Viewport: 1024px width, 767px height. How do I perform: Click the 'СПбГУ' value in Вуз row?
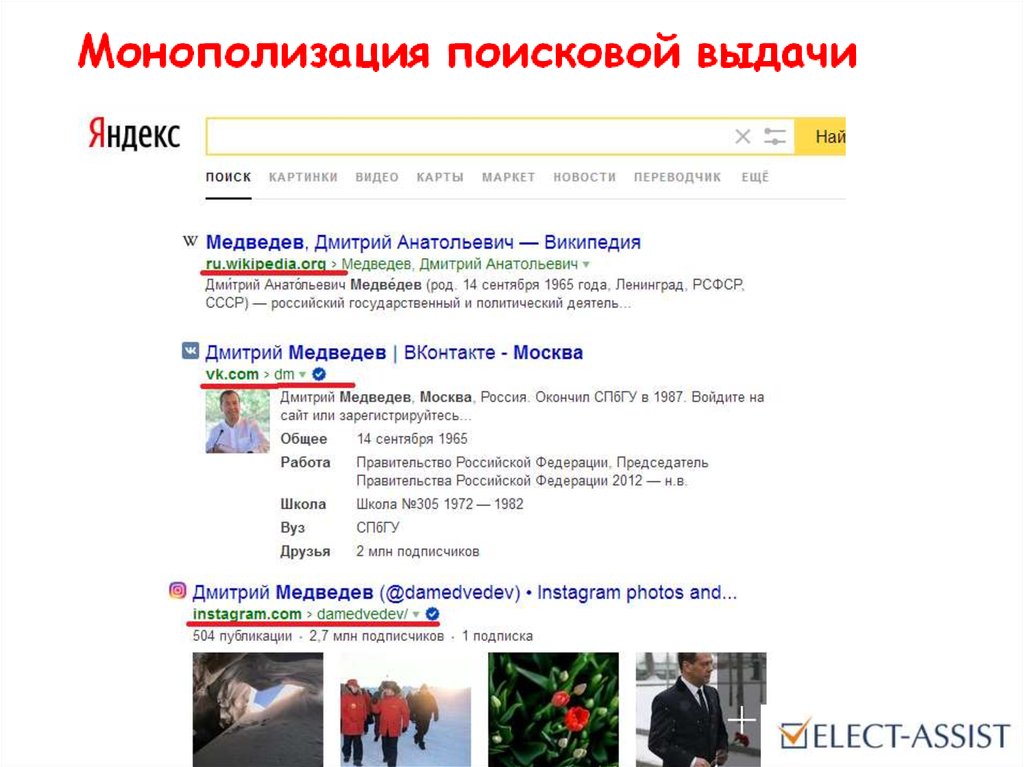(x=377, y=528)
